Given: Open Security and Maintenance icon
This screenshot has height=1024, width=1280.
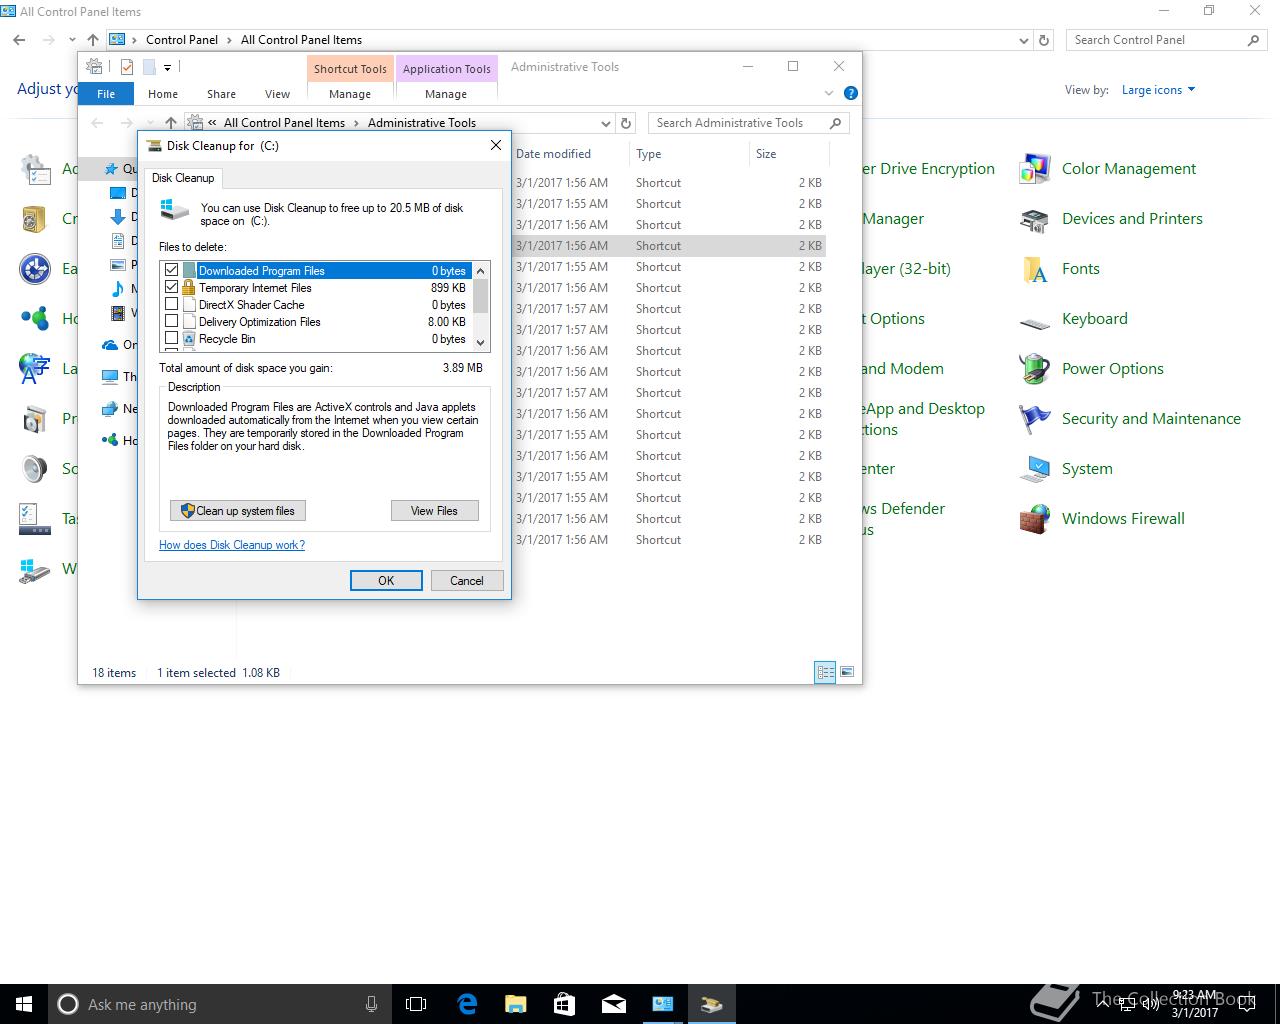Looking at the screenshot, I should (1035, 419).
